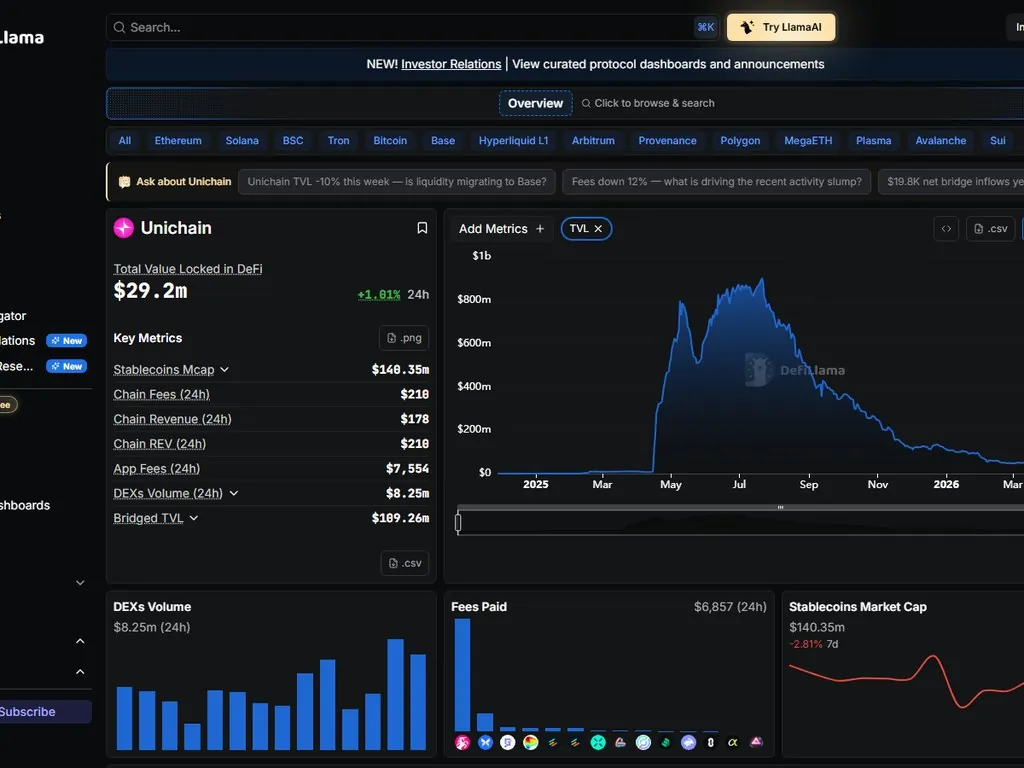Select the Solana chain tab
Image resolution: width=1024 pixels, height=768 pixels.
[x=242, y=140]
